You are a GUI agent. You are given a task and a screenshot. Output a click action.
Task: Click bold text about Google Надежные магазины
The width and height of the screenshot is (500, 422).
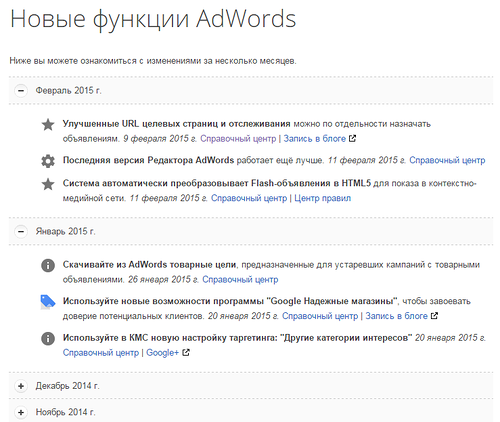(x=231, y=301)
